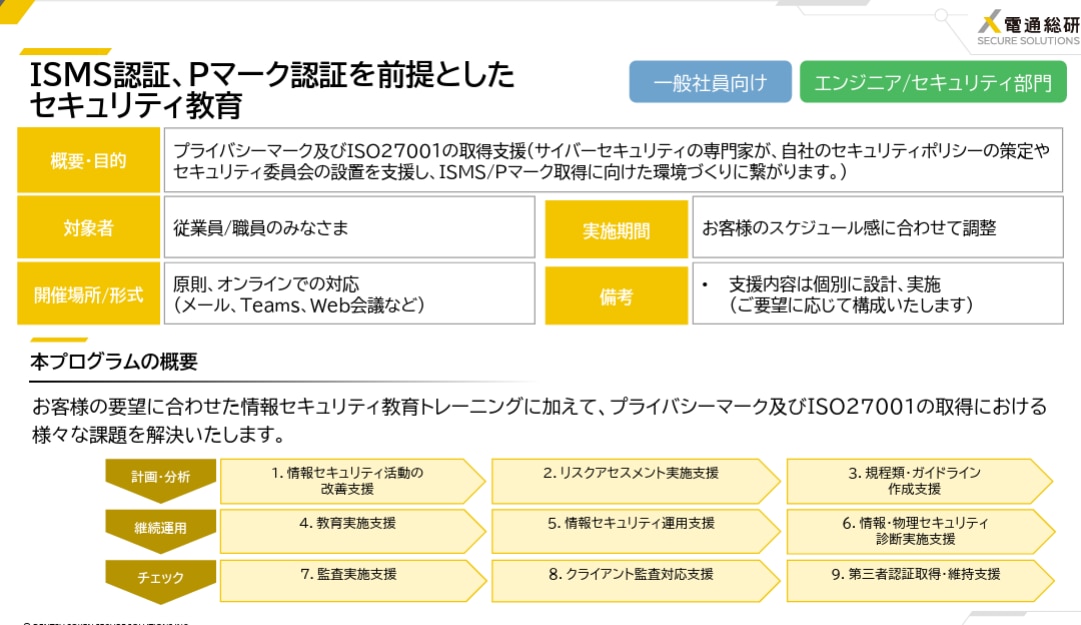Image resolution: width=1081 pixels, height=625 pixels.
Task: Click the 電通総研 Secure Solutions logo
Action: (x=1029, y=28)
